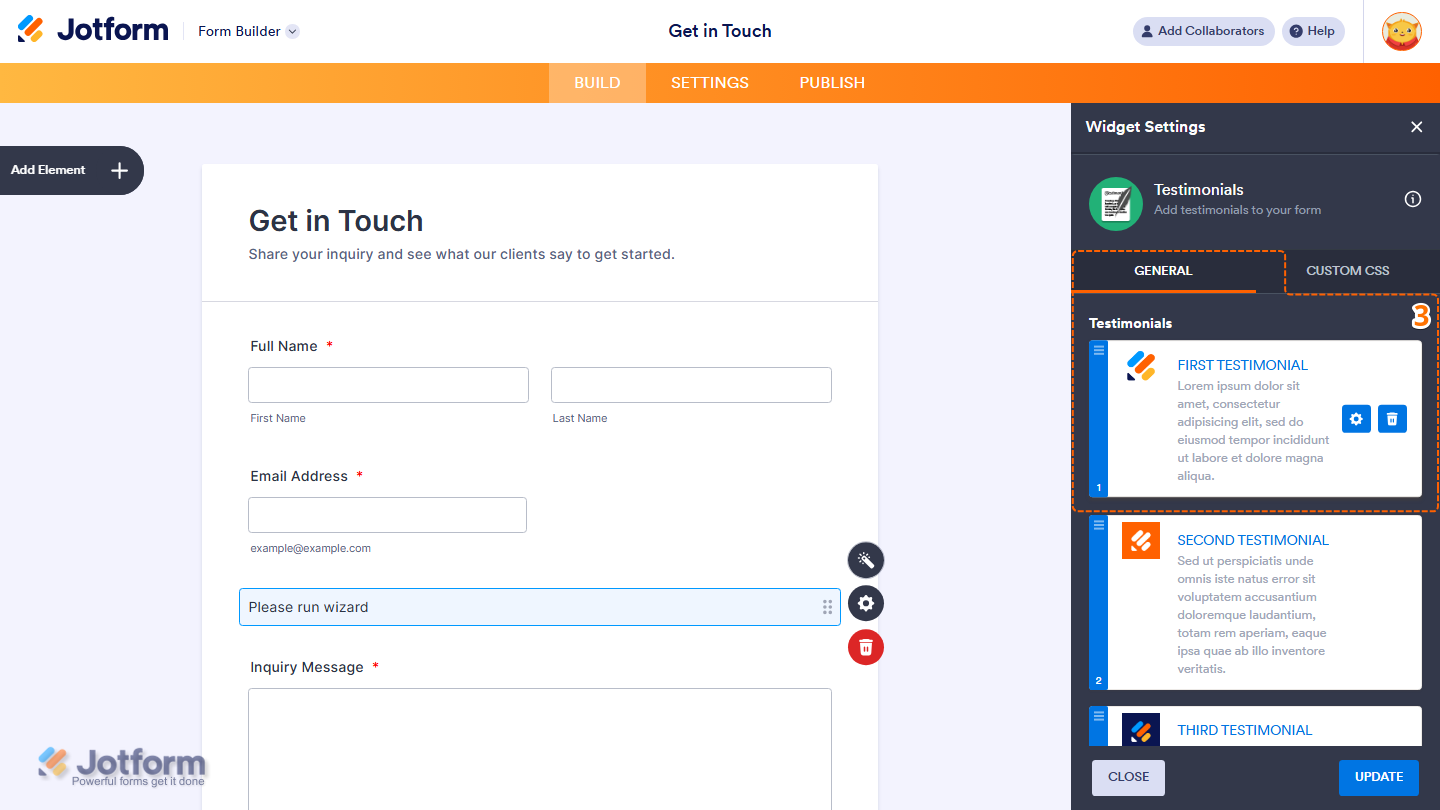Focus the Last Name input box
This screenshot has width=1440, height=810.
click(x=691, y=385)
